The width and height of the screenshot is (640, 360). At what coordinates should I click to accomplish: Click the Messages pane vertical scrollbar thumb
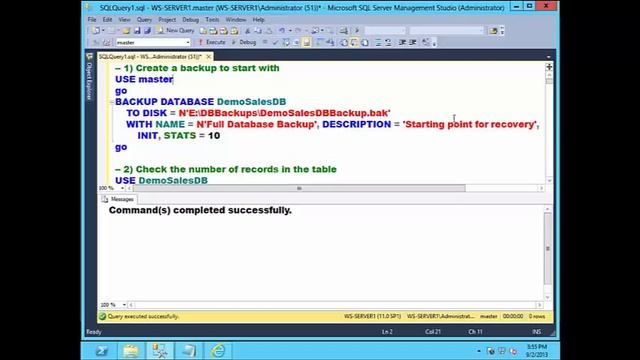548,248
